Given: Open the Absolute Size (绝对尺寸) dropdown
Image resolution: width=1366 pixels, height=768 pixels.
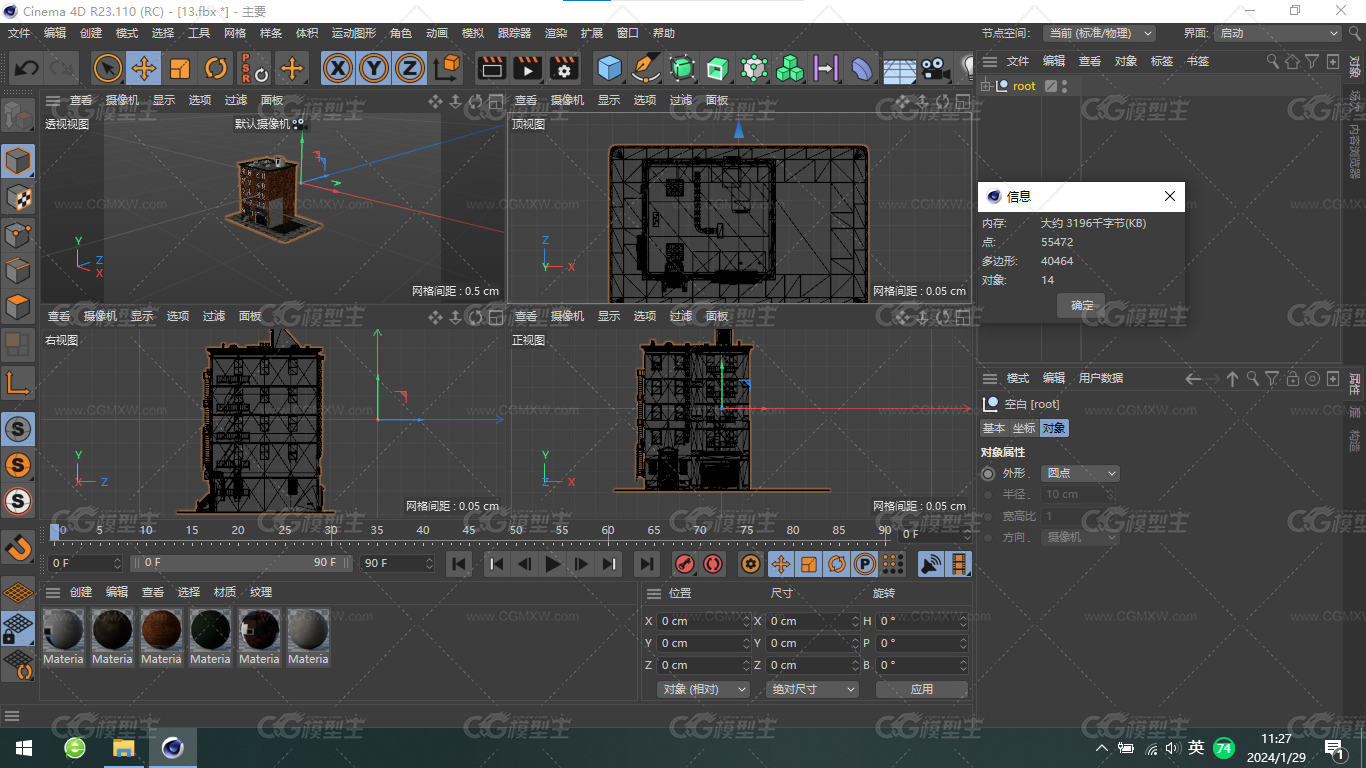Looking at the screenshot, I should point(812,689).
